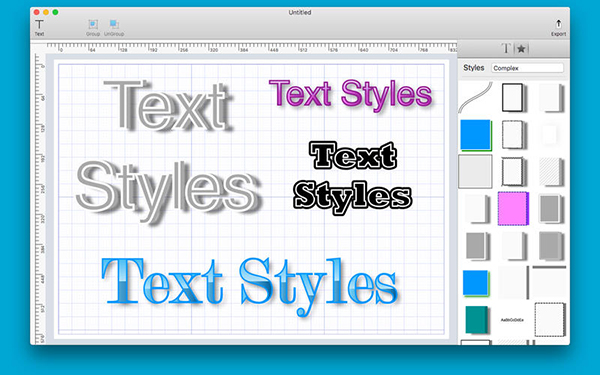
Task: Choose the style with thick top line
Action: [549, 282]
